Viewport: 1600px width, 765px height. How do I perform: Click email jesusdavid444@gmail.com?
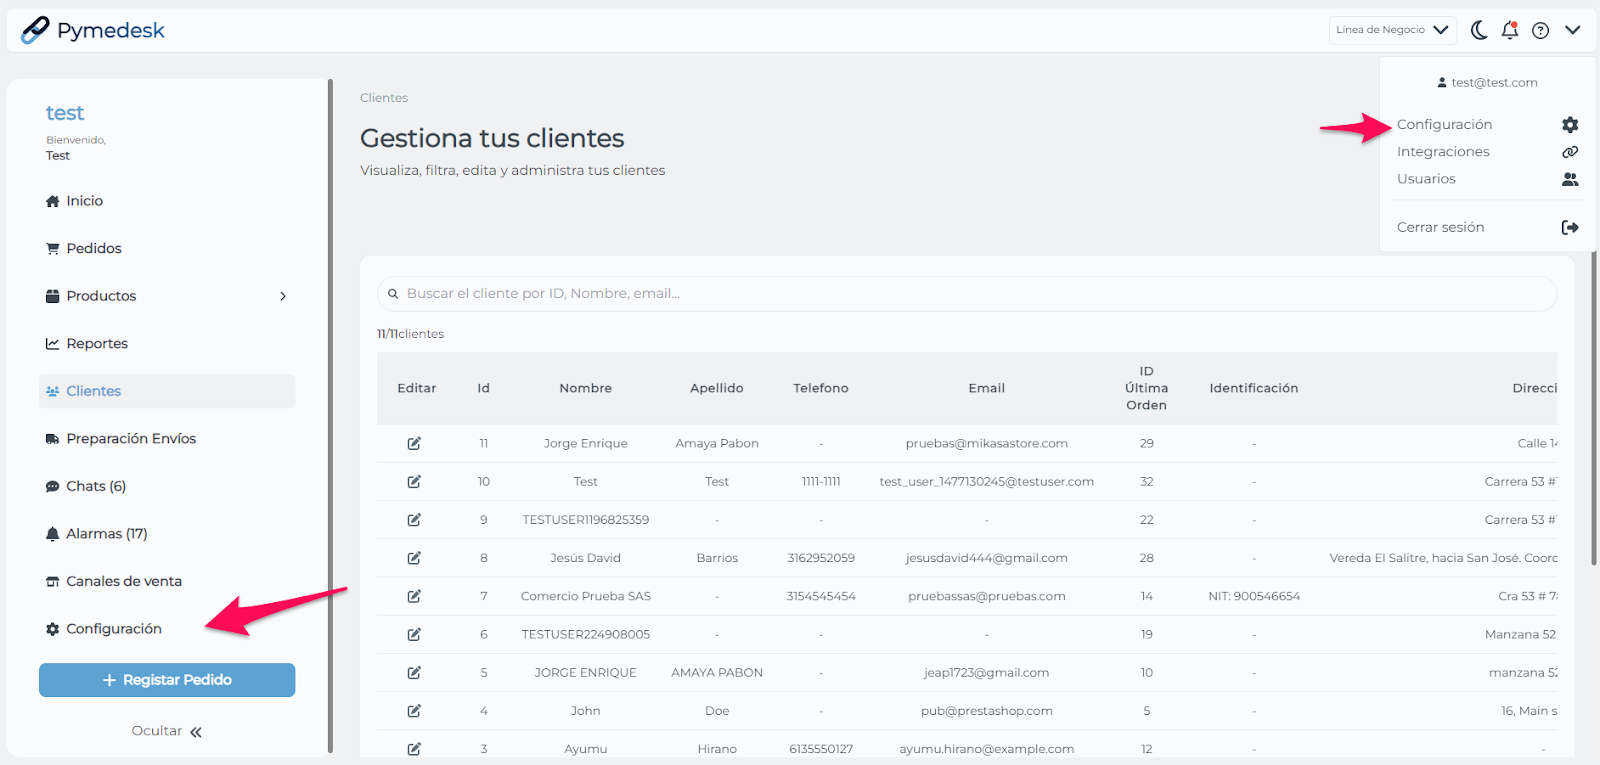pos(986,558)
